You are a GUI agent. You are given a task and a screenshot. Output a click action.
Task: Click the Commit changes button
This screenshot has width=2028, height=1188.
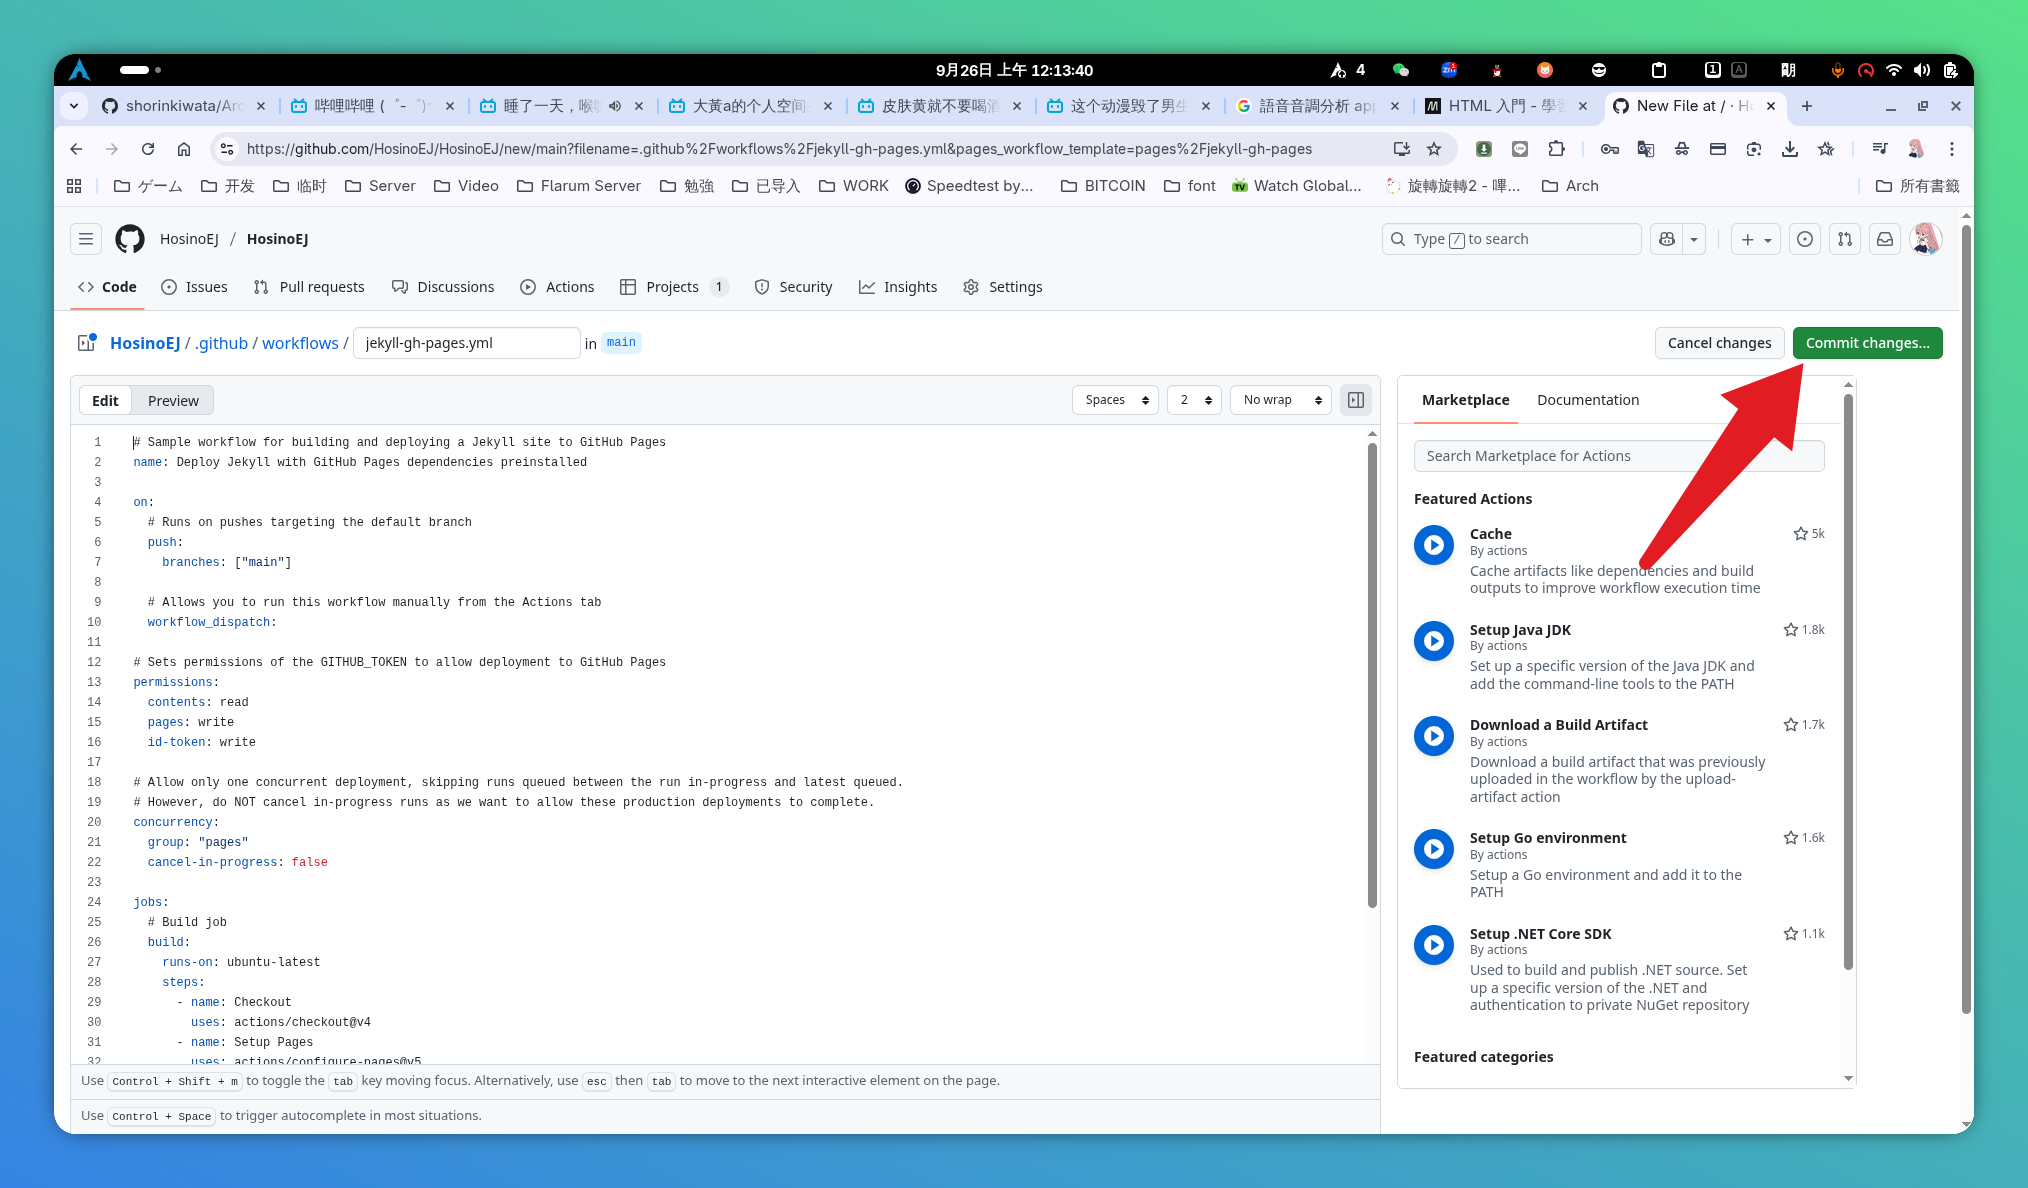point(1867,343)
